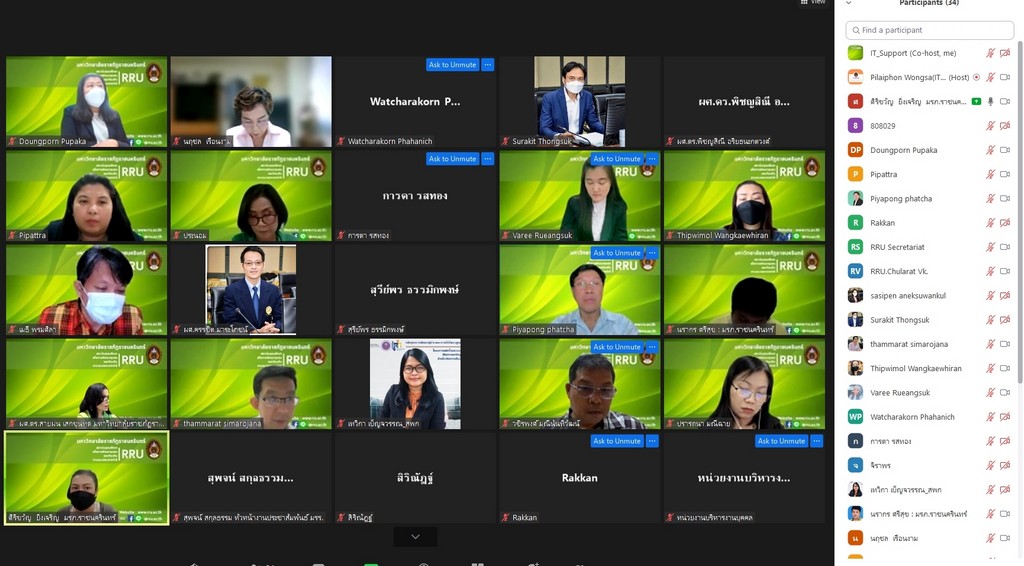Click สุริย์พร audio-only tile

415,290
